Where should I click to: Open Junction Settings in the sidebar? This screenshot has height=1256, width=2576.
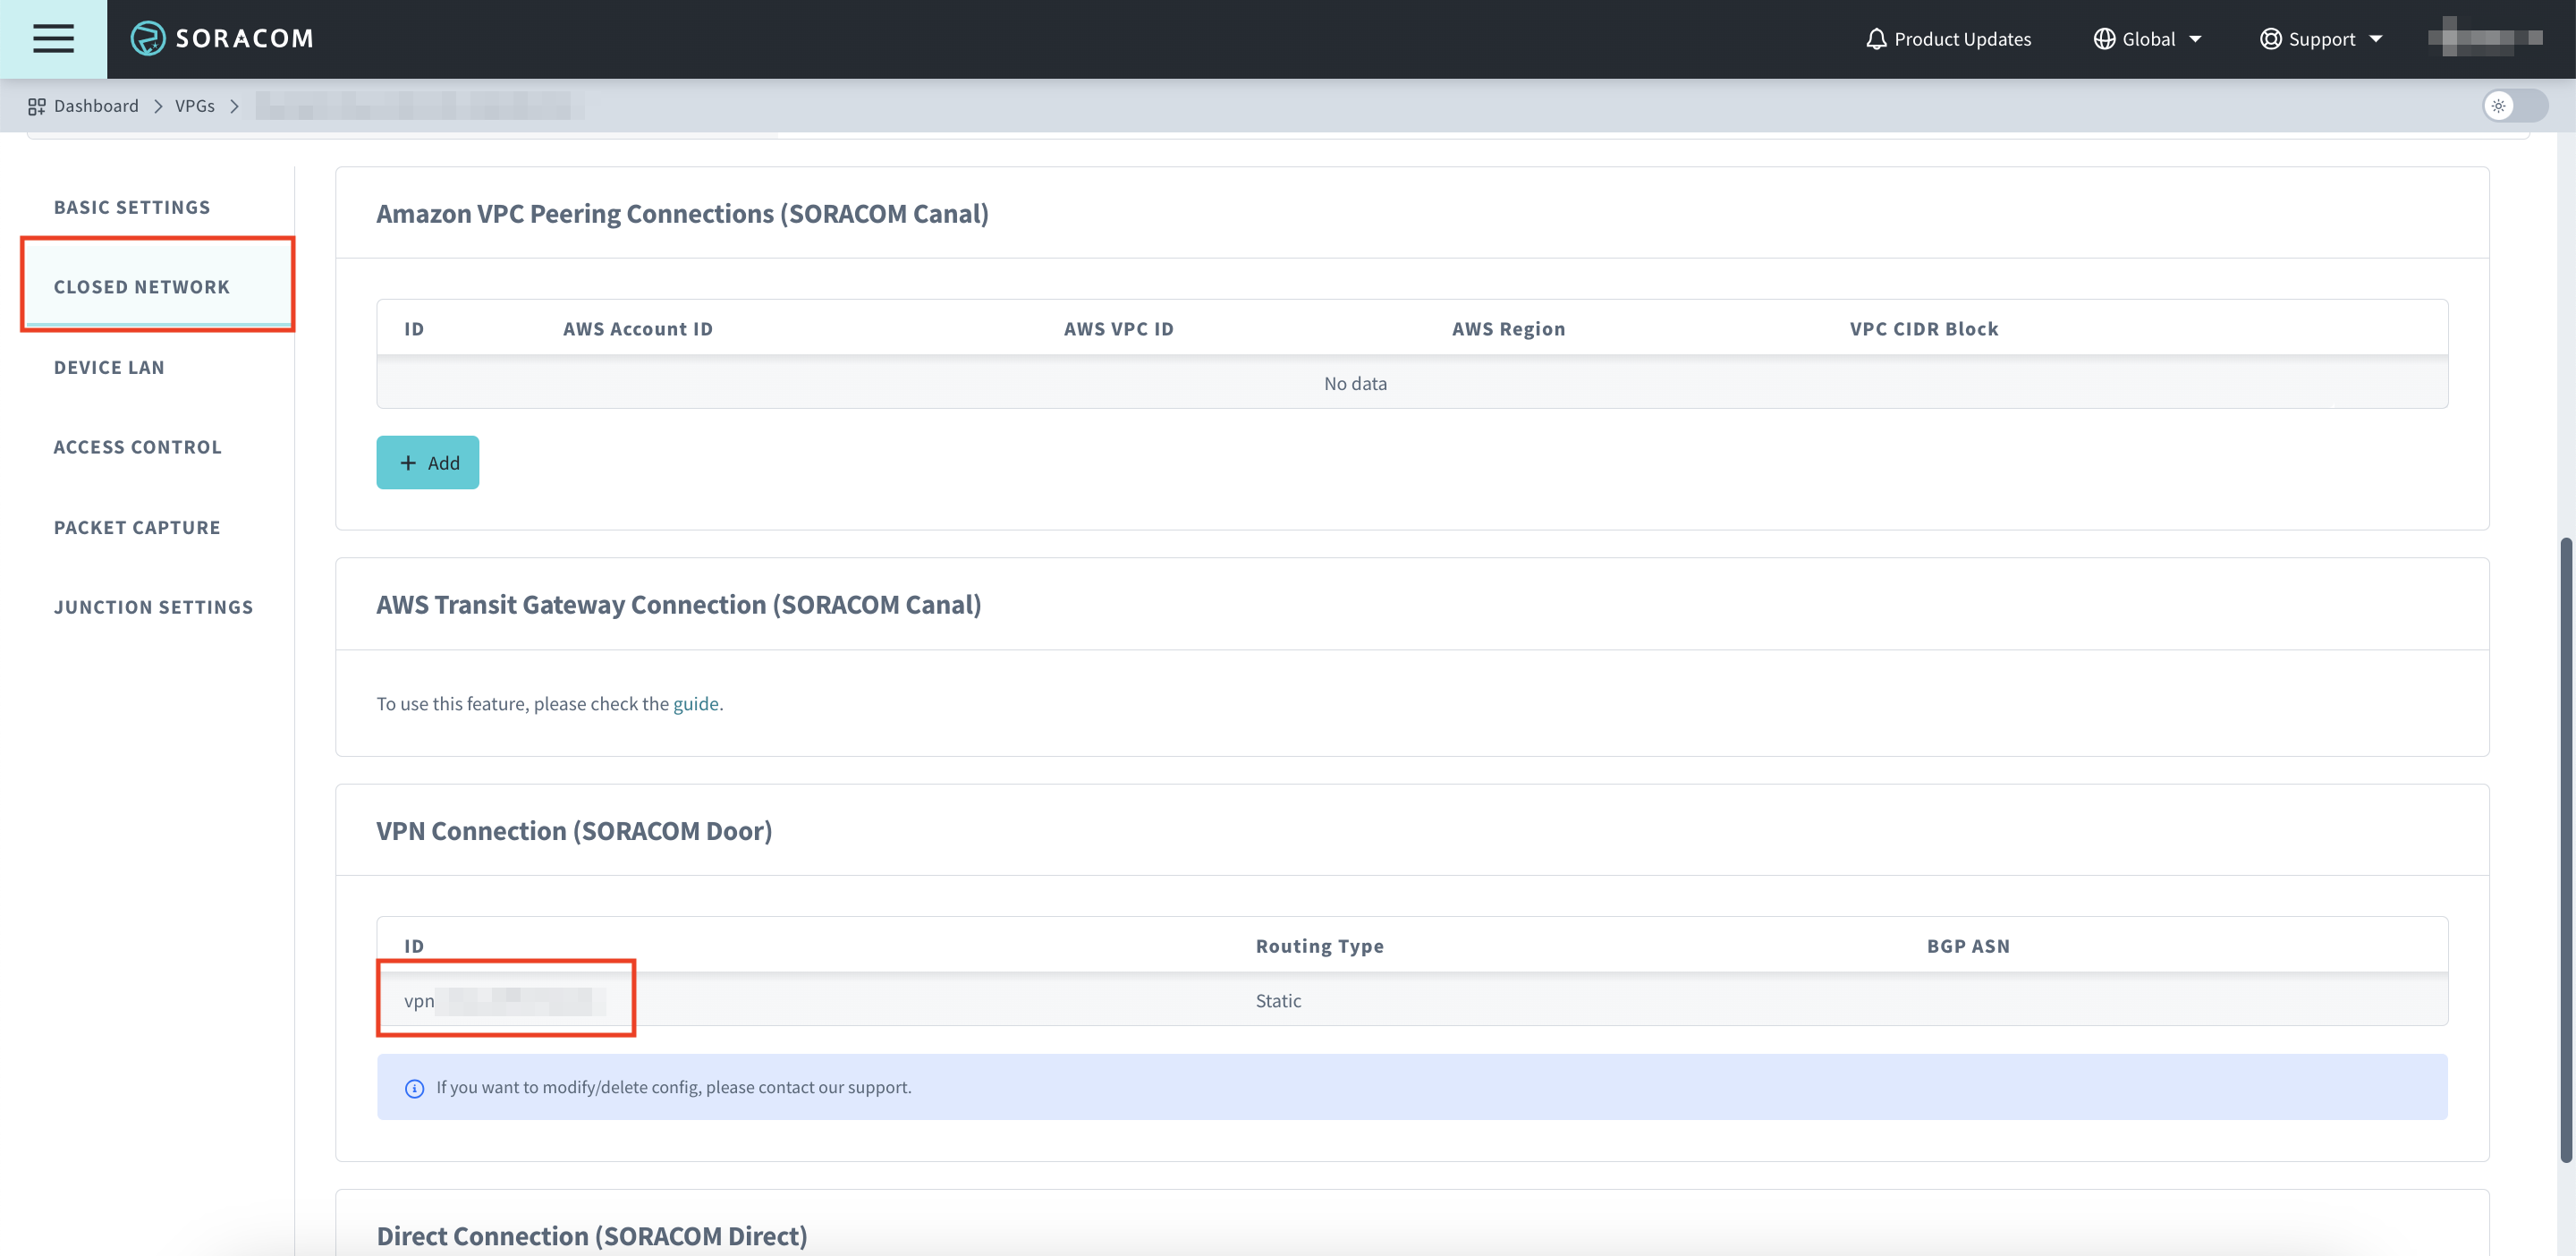coord(153,606)
